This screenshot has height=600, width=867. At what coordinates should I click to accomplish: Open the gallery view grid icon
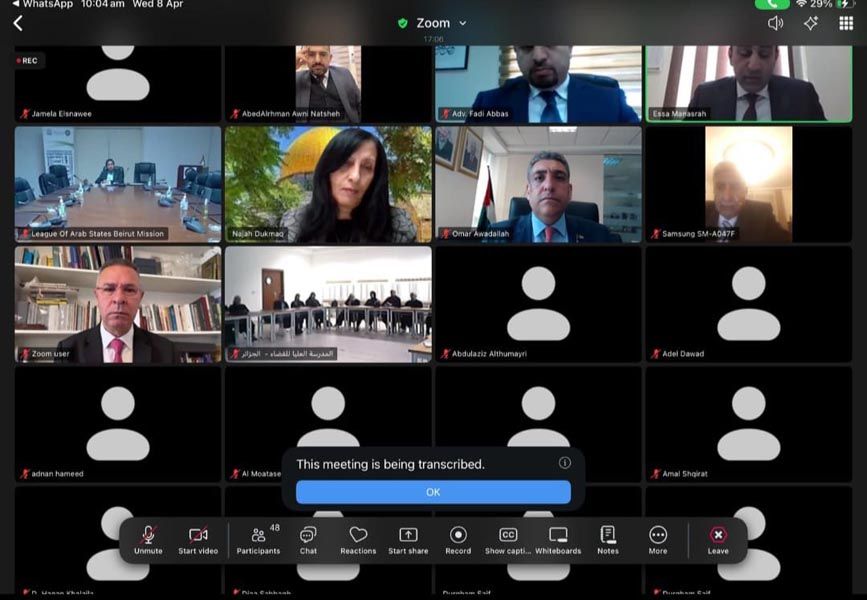(x=846, y=23)
